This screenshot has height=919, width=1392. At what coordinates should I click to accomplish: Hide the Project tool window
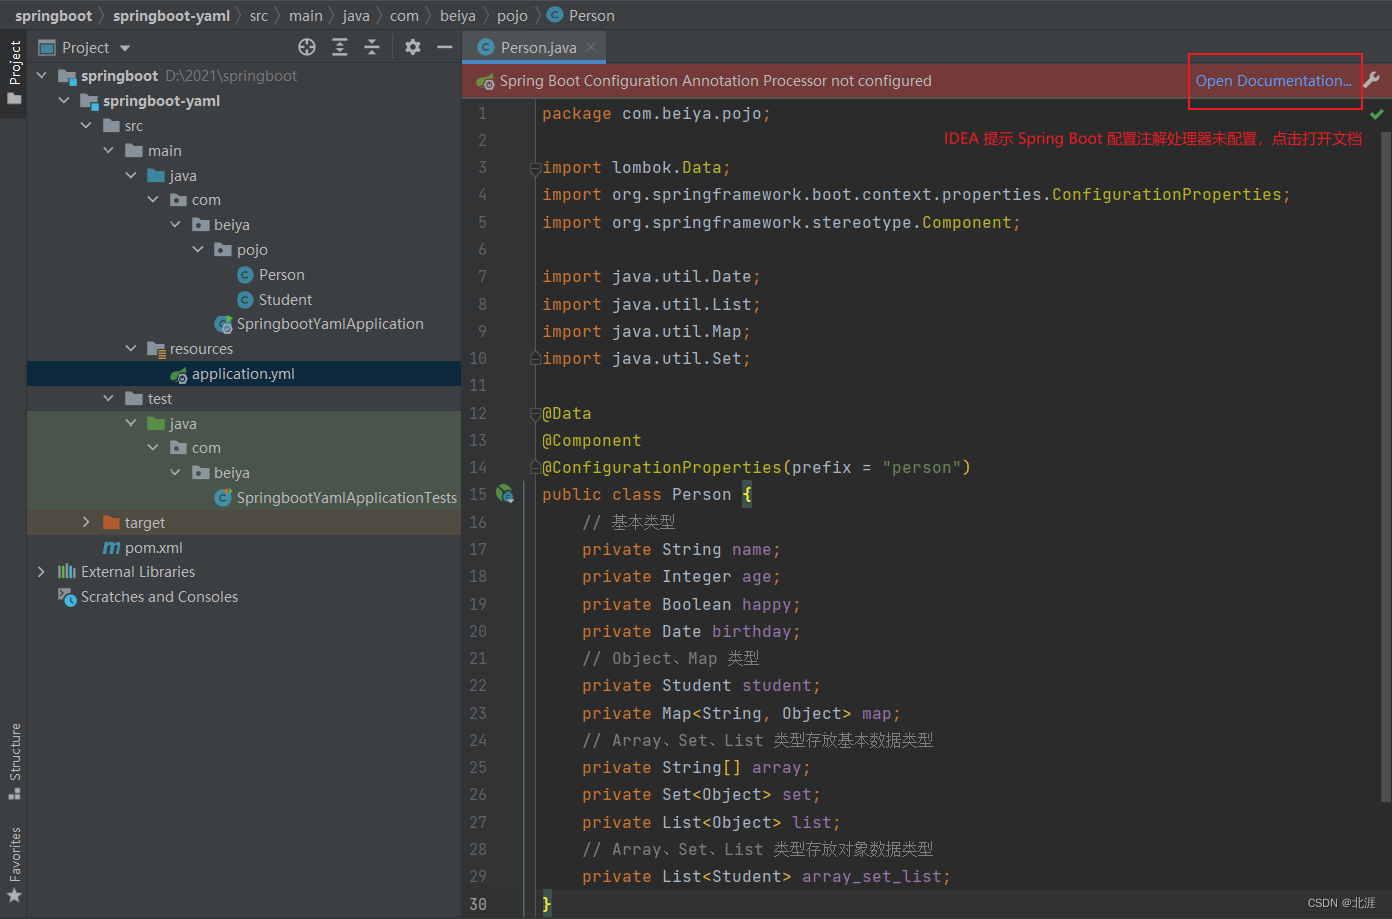445,47
